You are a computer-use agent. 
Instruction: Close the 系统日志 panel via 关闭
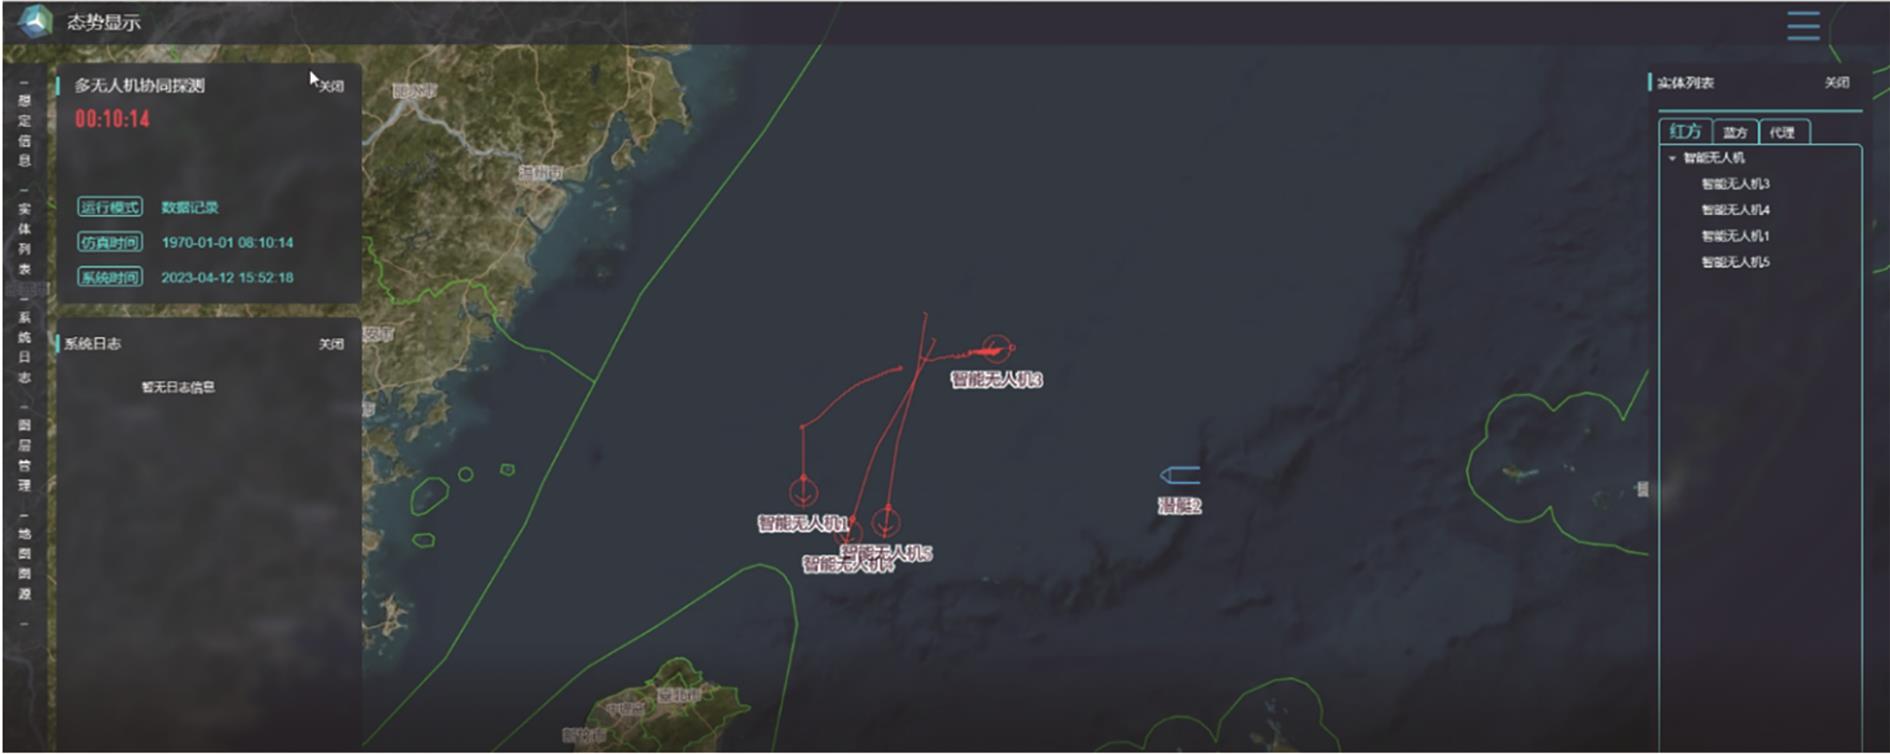(x=331, y=344)
